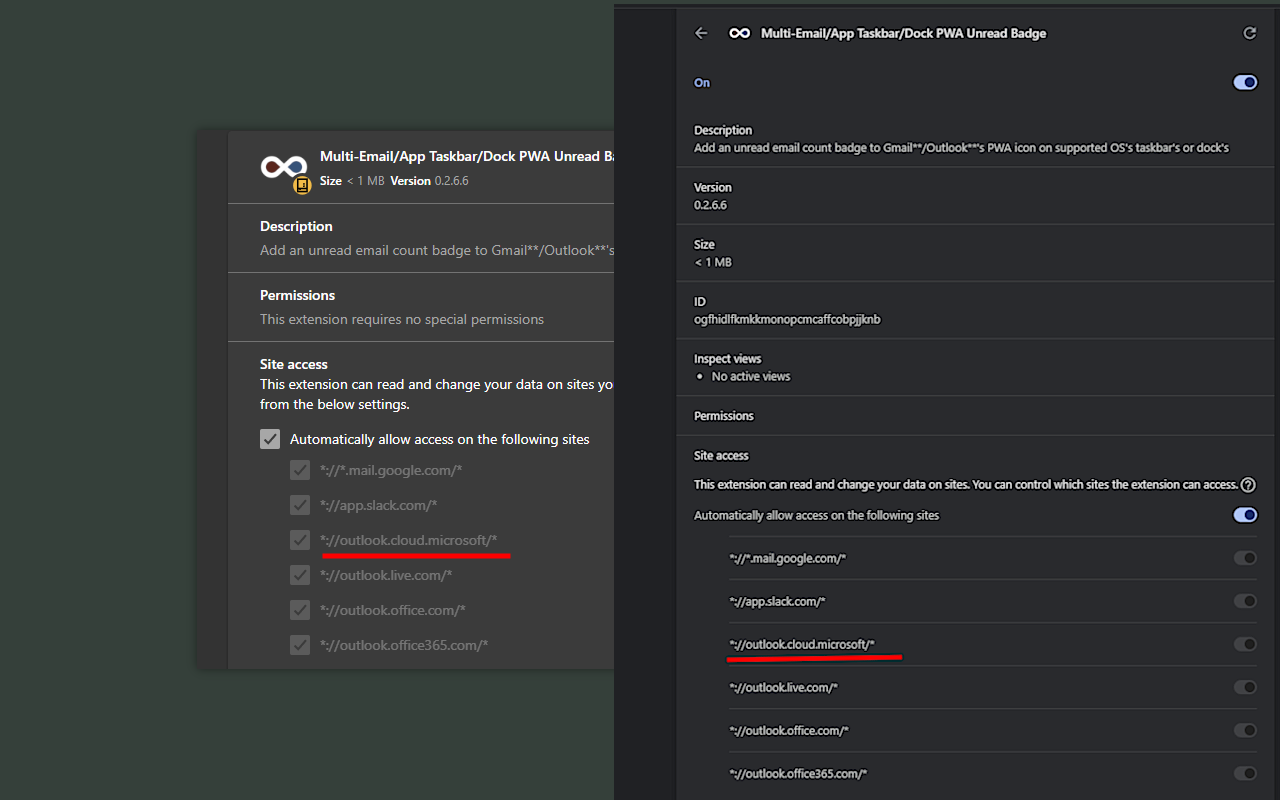Screen dimensions: 1280x800
Task: Go back using the arrow beside the extension title
Action: (701, 33)
